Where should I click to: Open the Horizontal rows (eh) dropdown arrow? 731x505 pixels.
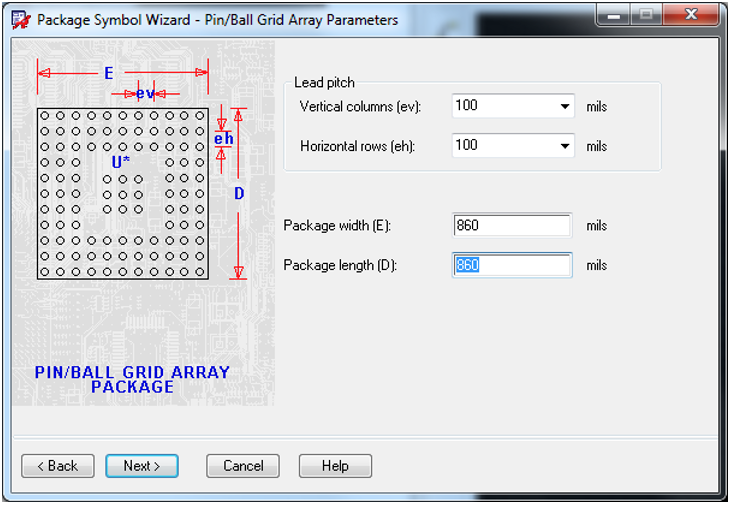click(565, 146)
